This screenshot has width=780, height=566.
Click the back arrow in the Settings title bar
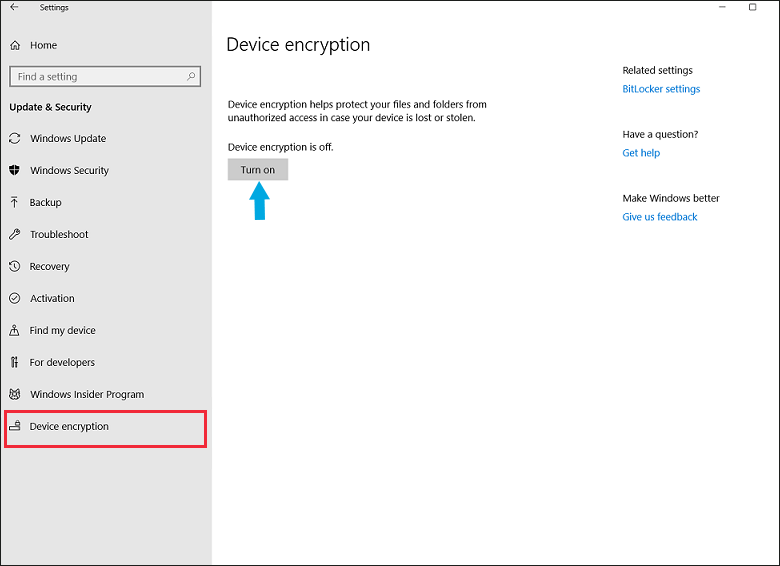coord(14,7)
